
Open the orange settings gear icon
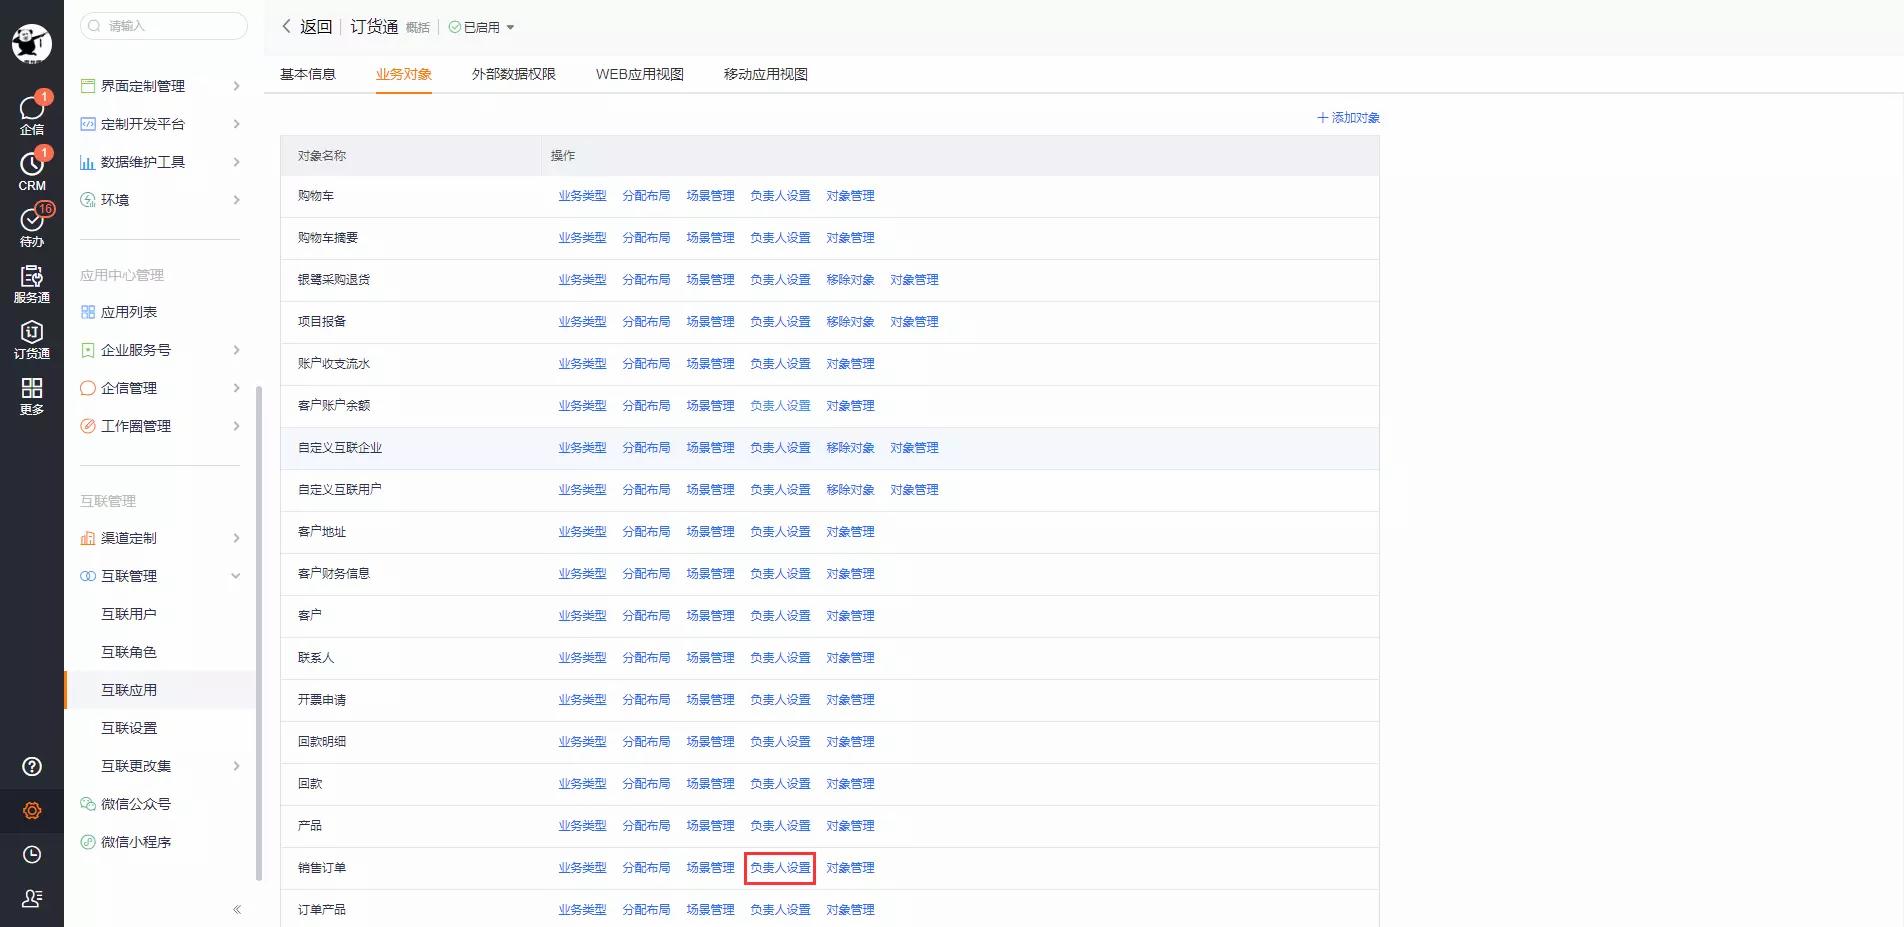32,811
